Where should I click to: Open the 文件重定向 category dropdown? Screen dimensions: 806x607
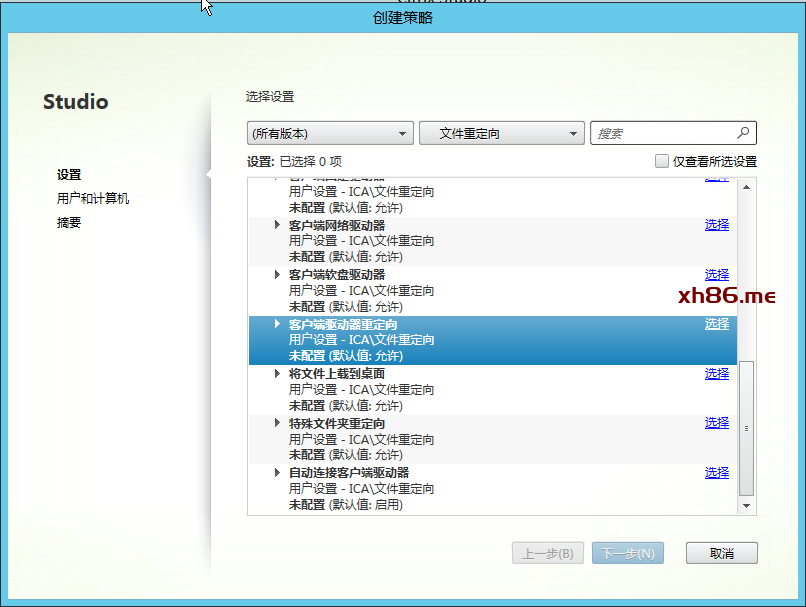tap(501, 133)
